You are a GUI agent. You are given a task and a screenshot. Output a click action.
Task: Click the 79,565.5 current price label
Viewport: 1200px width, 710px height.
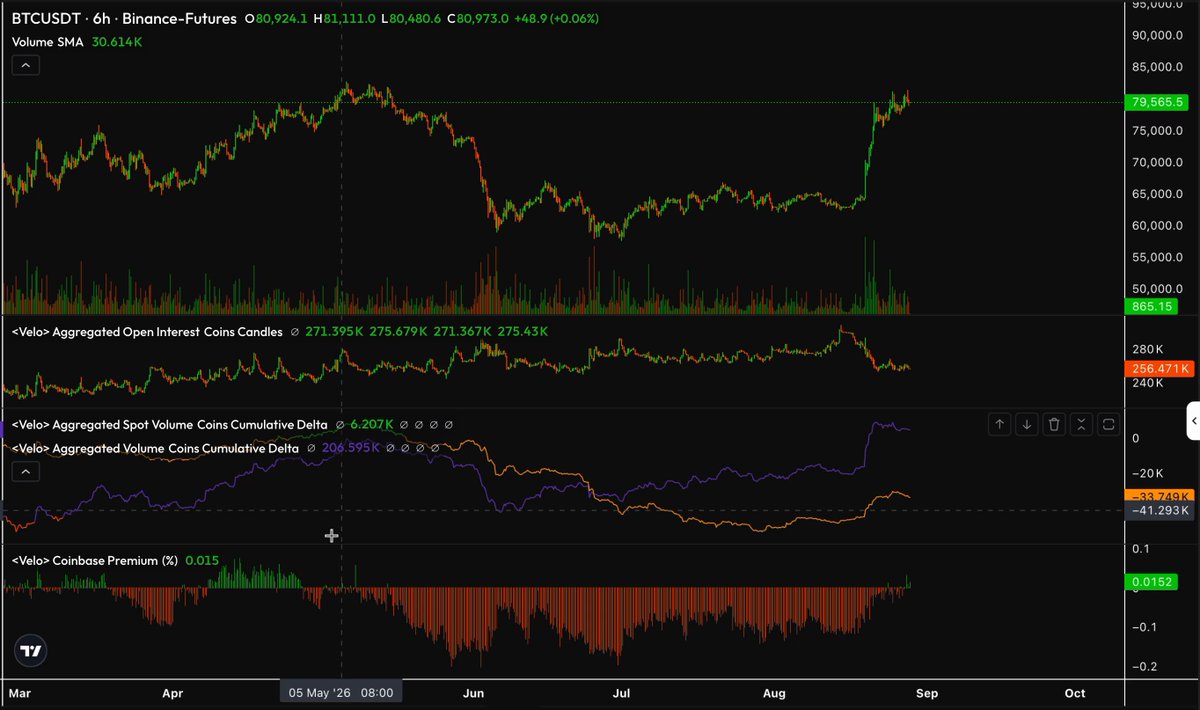click(x=1158, y=102)
